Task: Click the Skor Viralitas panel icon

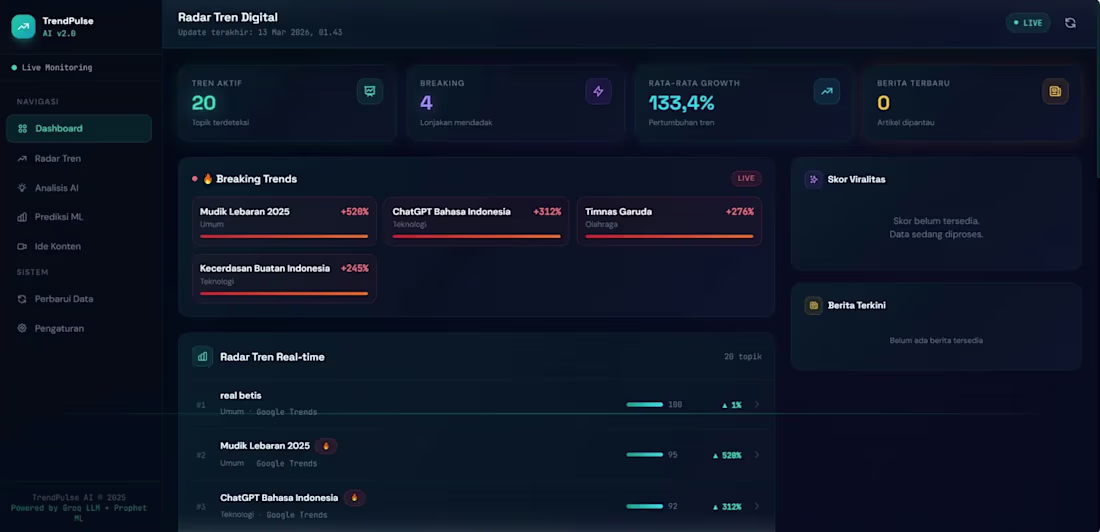Action: click(x=814, y=180)
